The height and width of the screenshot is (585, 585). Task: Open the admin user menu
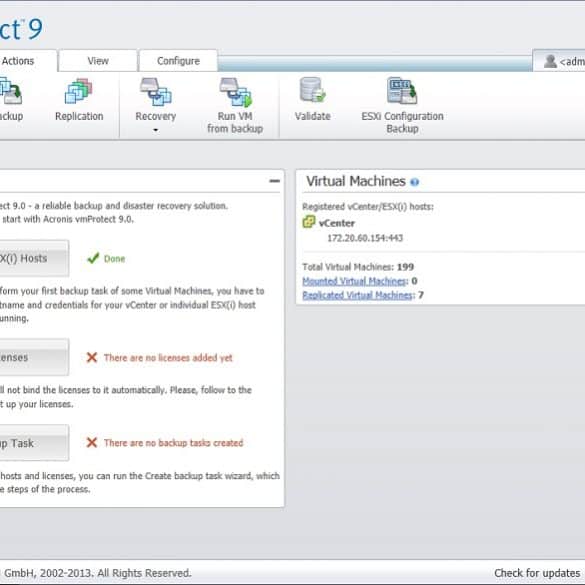[559, 61]
